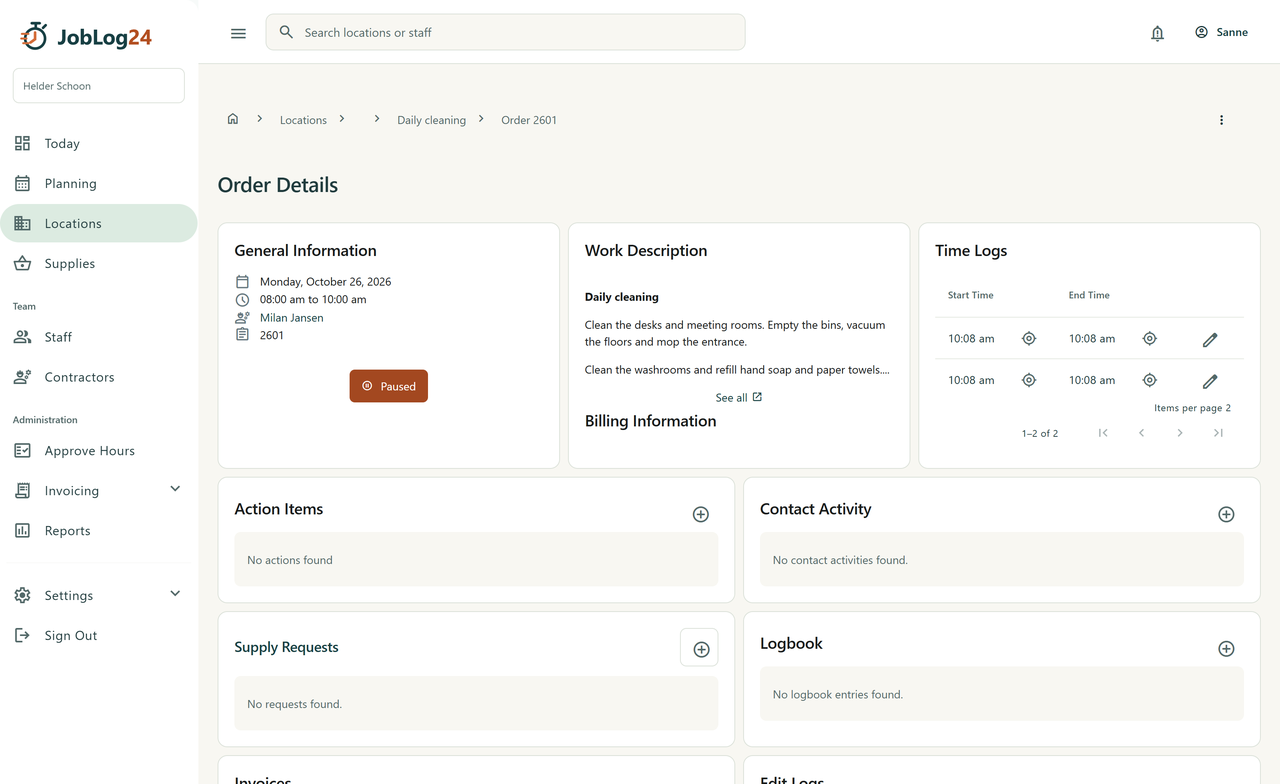The image size is (1280, 784).
Task: Open Today in the sidebar
Action: coord(99,144)
